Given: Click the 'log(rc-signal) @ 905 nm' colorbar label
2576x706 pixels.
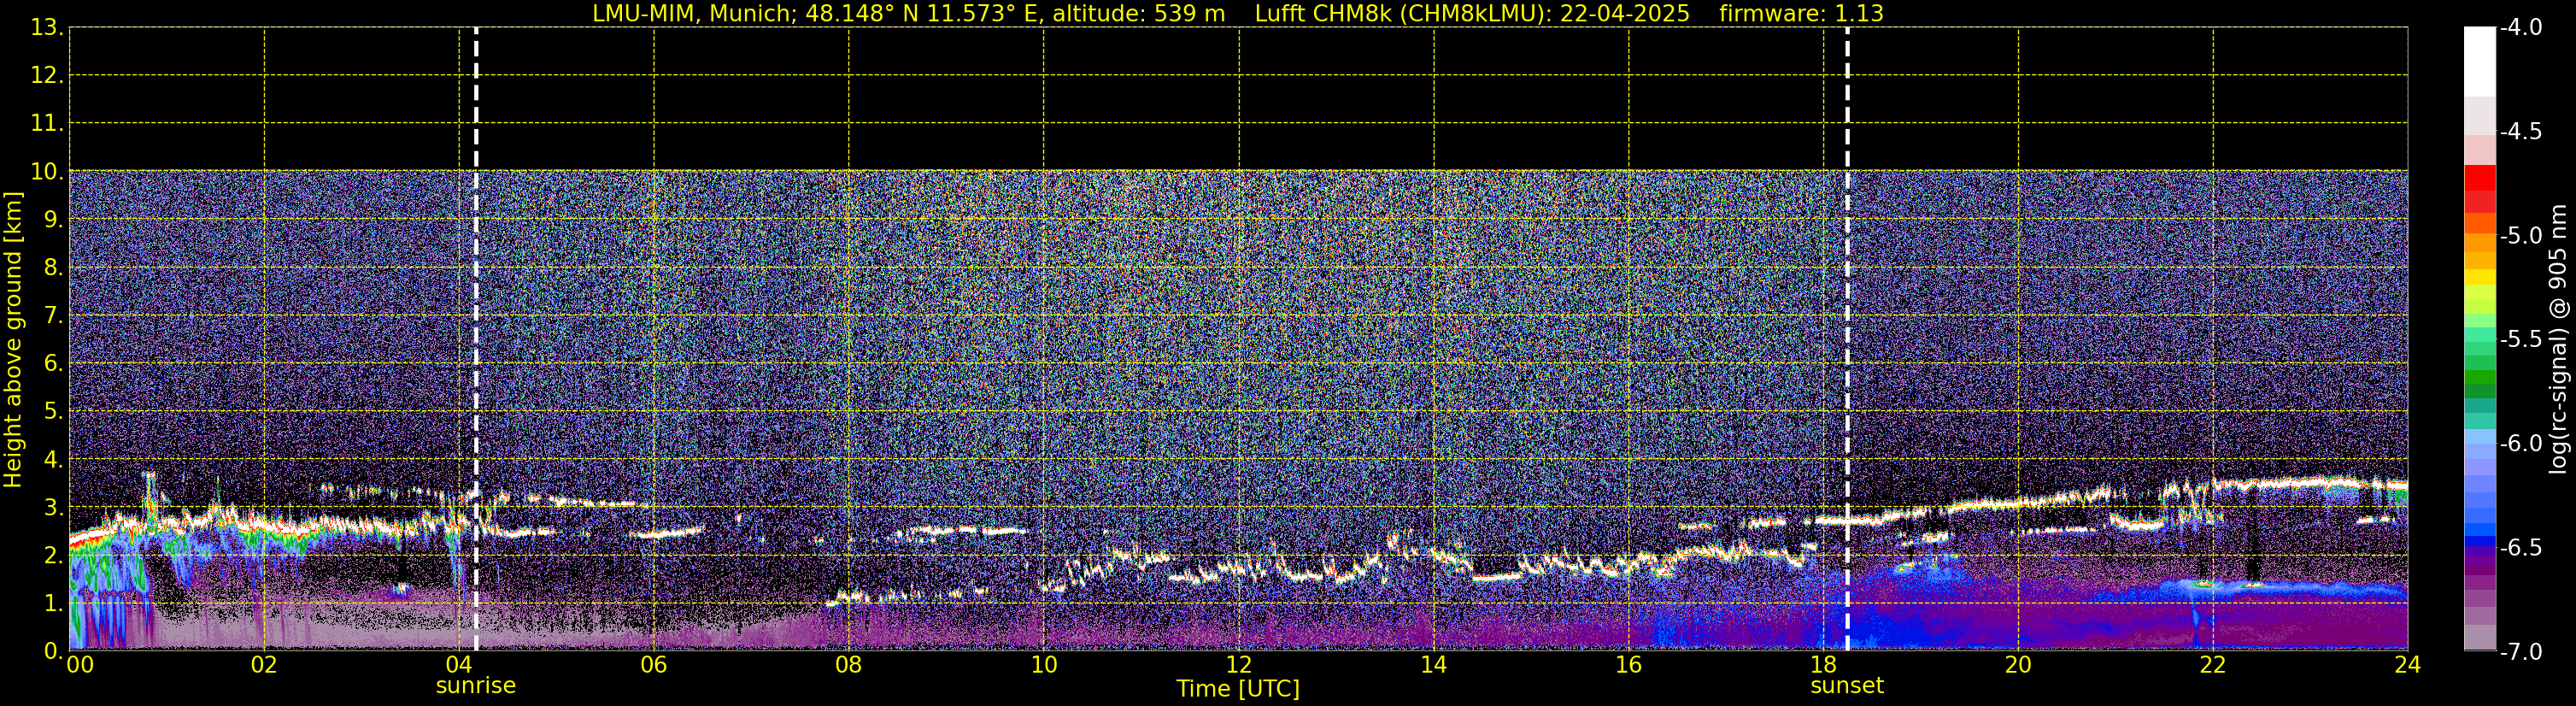Looking at the screenshot, I should tap(2558, 339).
